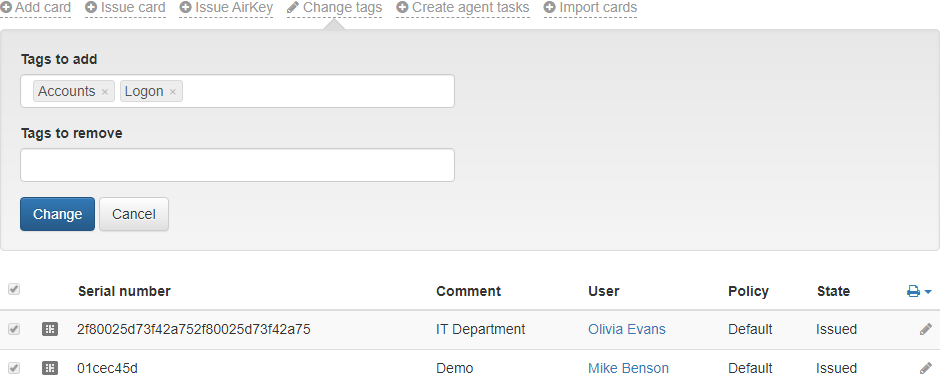Uncheck the Demo card row checkbox
940x390 pixels.
[14, 368]
